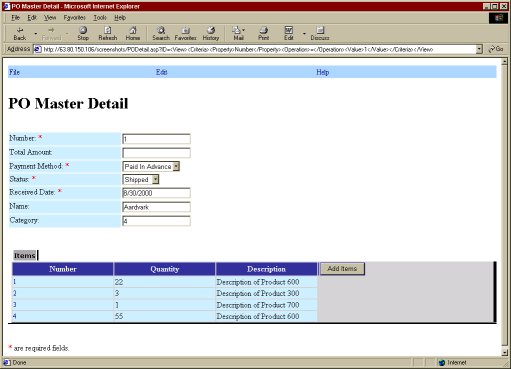
Task: Click the IE title bar icon
Action: [6, 6]
